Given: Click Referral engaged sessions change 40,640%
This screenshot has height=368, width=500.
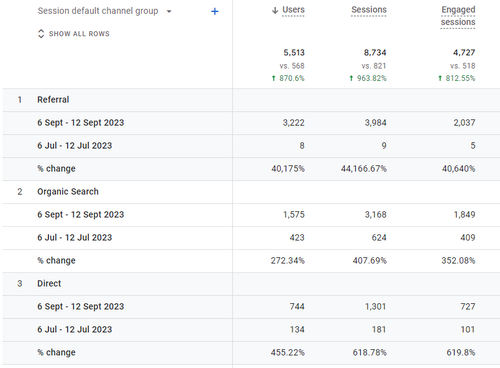Looking at the screenshot, I should pos(459,169).
